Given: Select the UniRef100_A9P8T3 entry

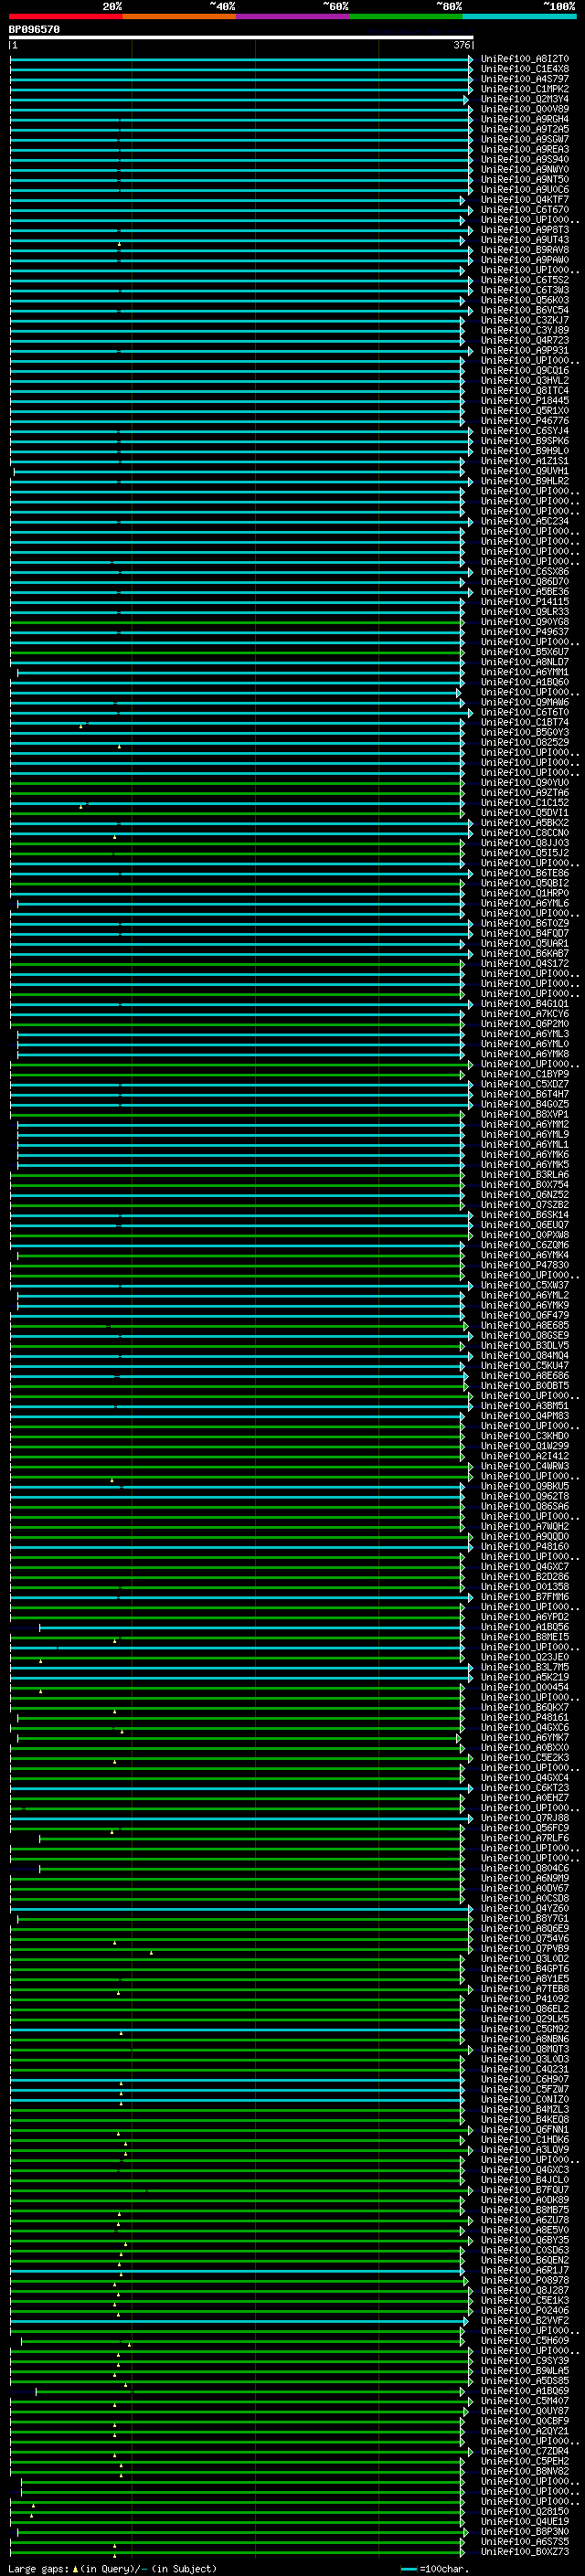Looking at the screenshot, I should tap(524, 230).
